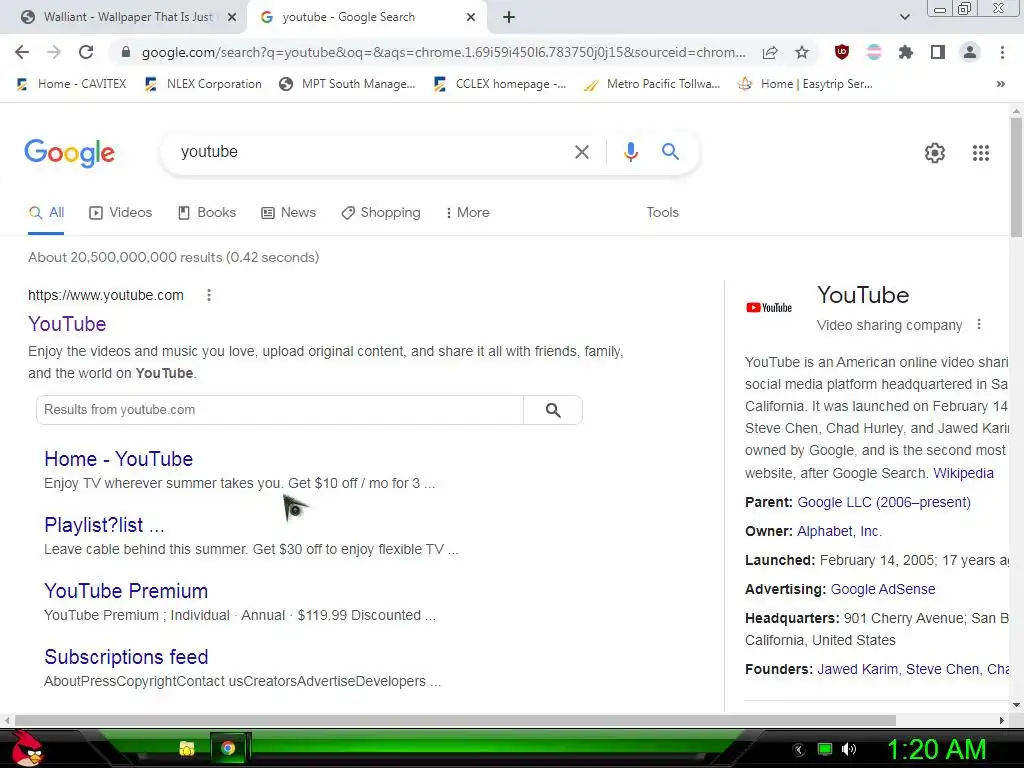Go back to the previous page
This screenshot has height=768, width=1024.
22,52
